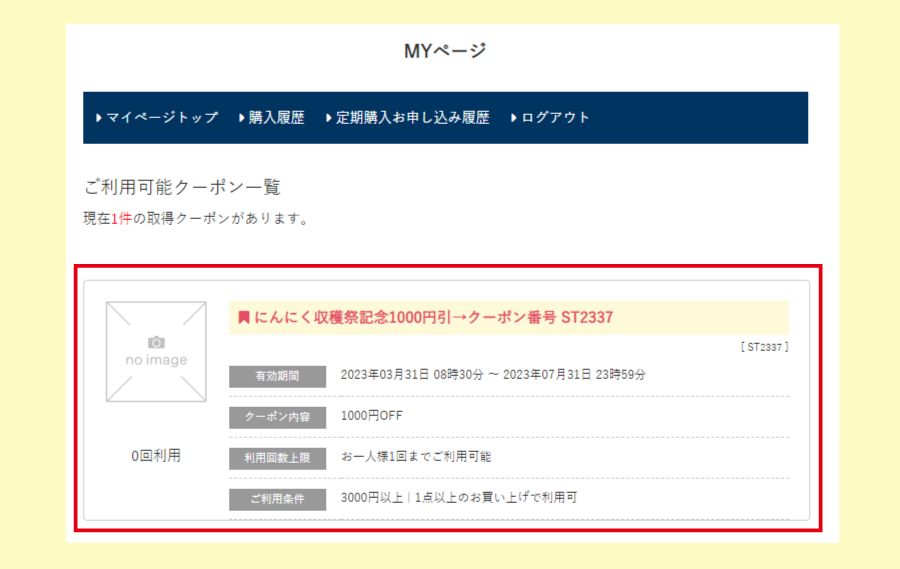This screenshot has width=900, height=569.
Task: Click お一人様1回までご利用可能 text
Action: click(416, 457)
